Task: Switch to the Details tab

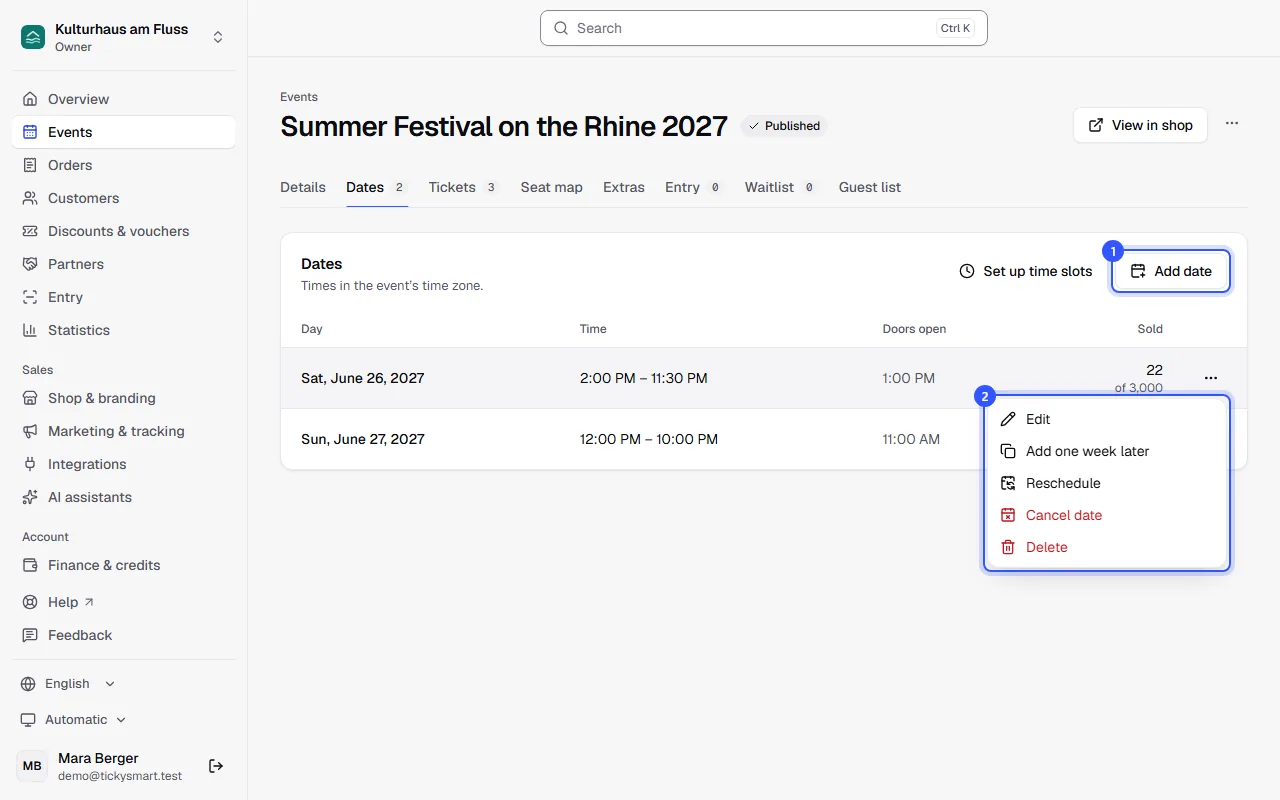Action: click(x=303, y=187)
